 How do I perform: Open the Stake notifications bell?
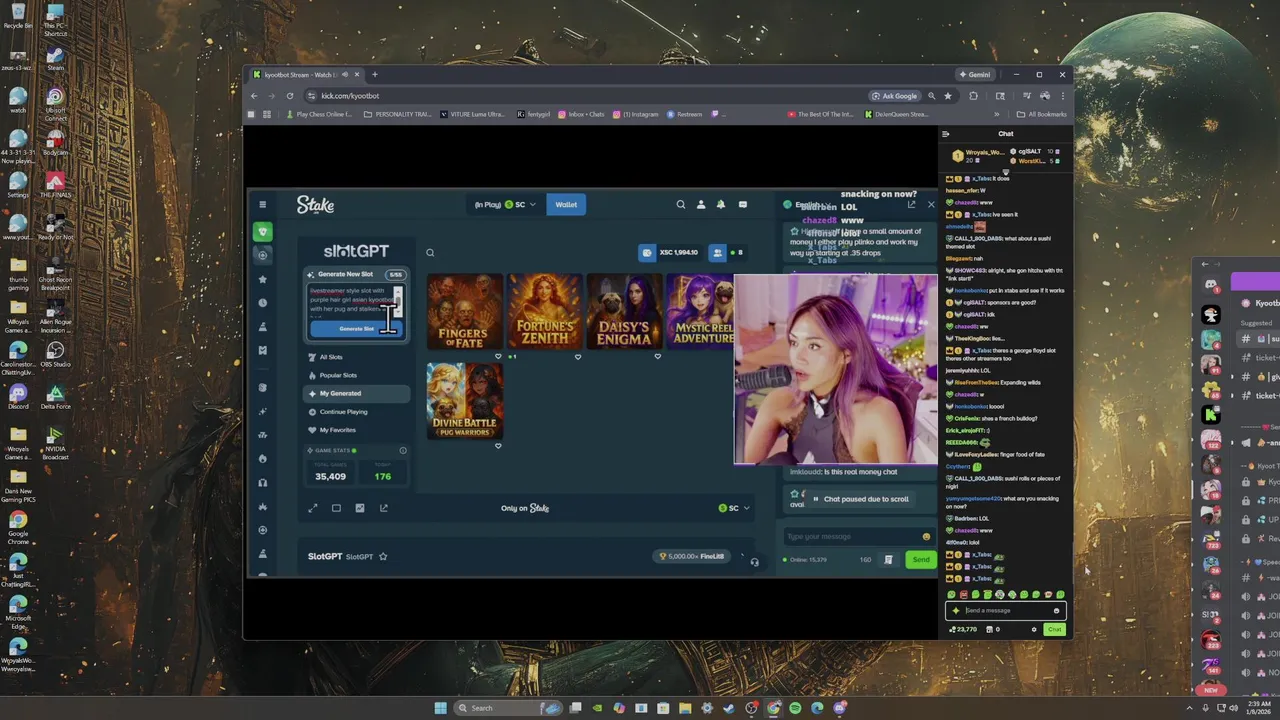point(720,204)
